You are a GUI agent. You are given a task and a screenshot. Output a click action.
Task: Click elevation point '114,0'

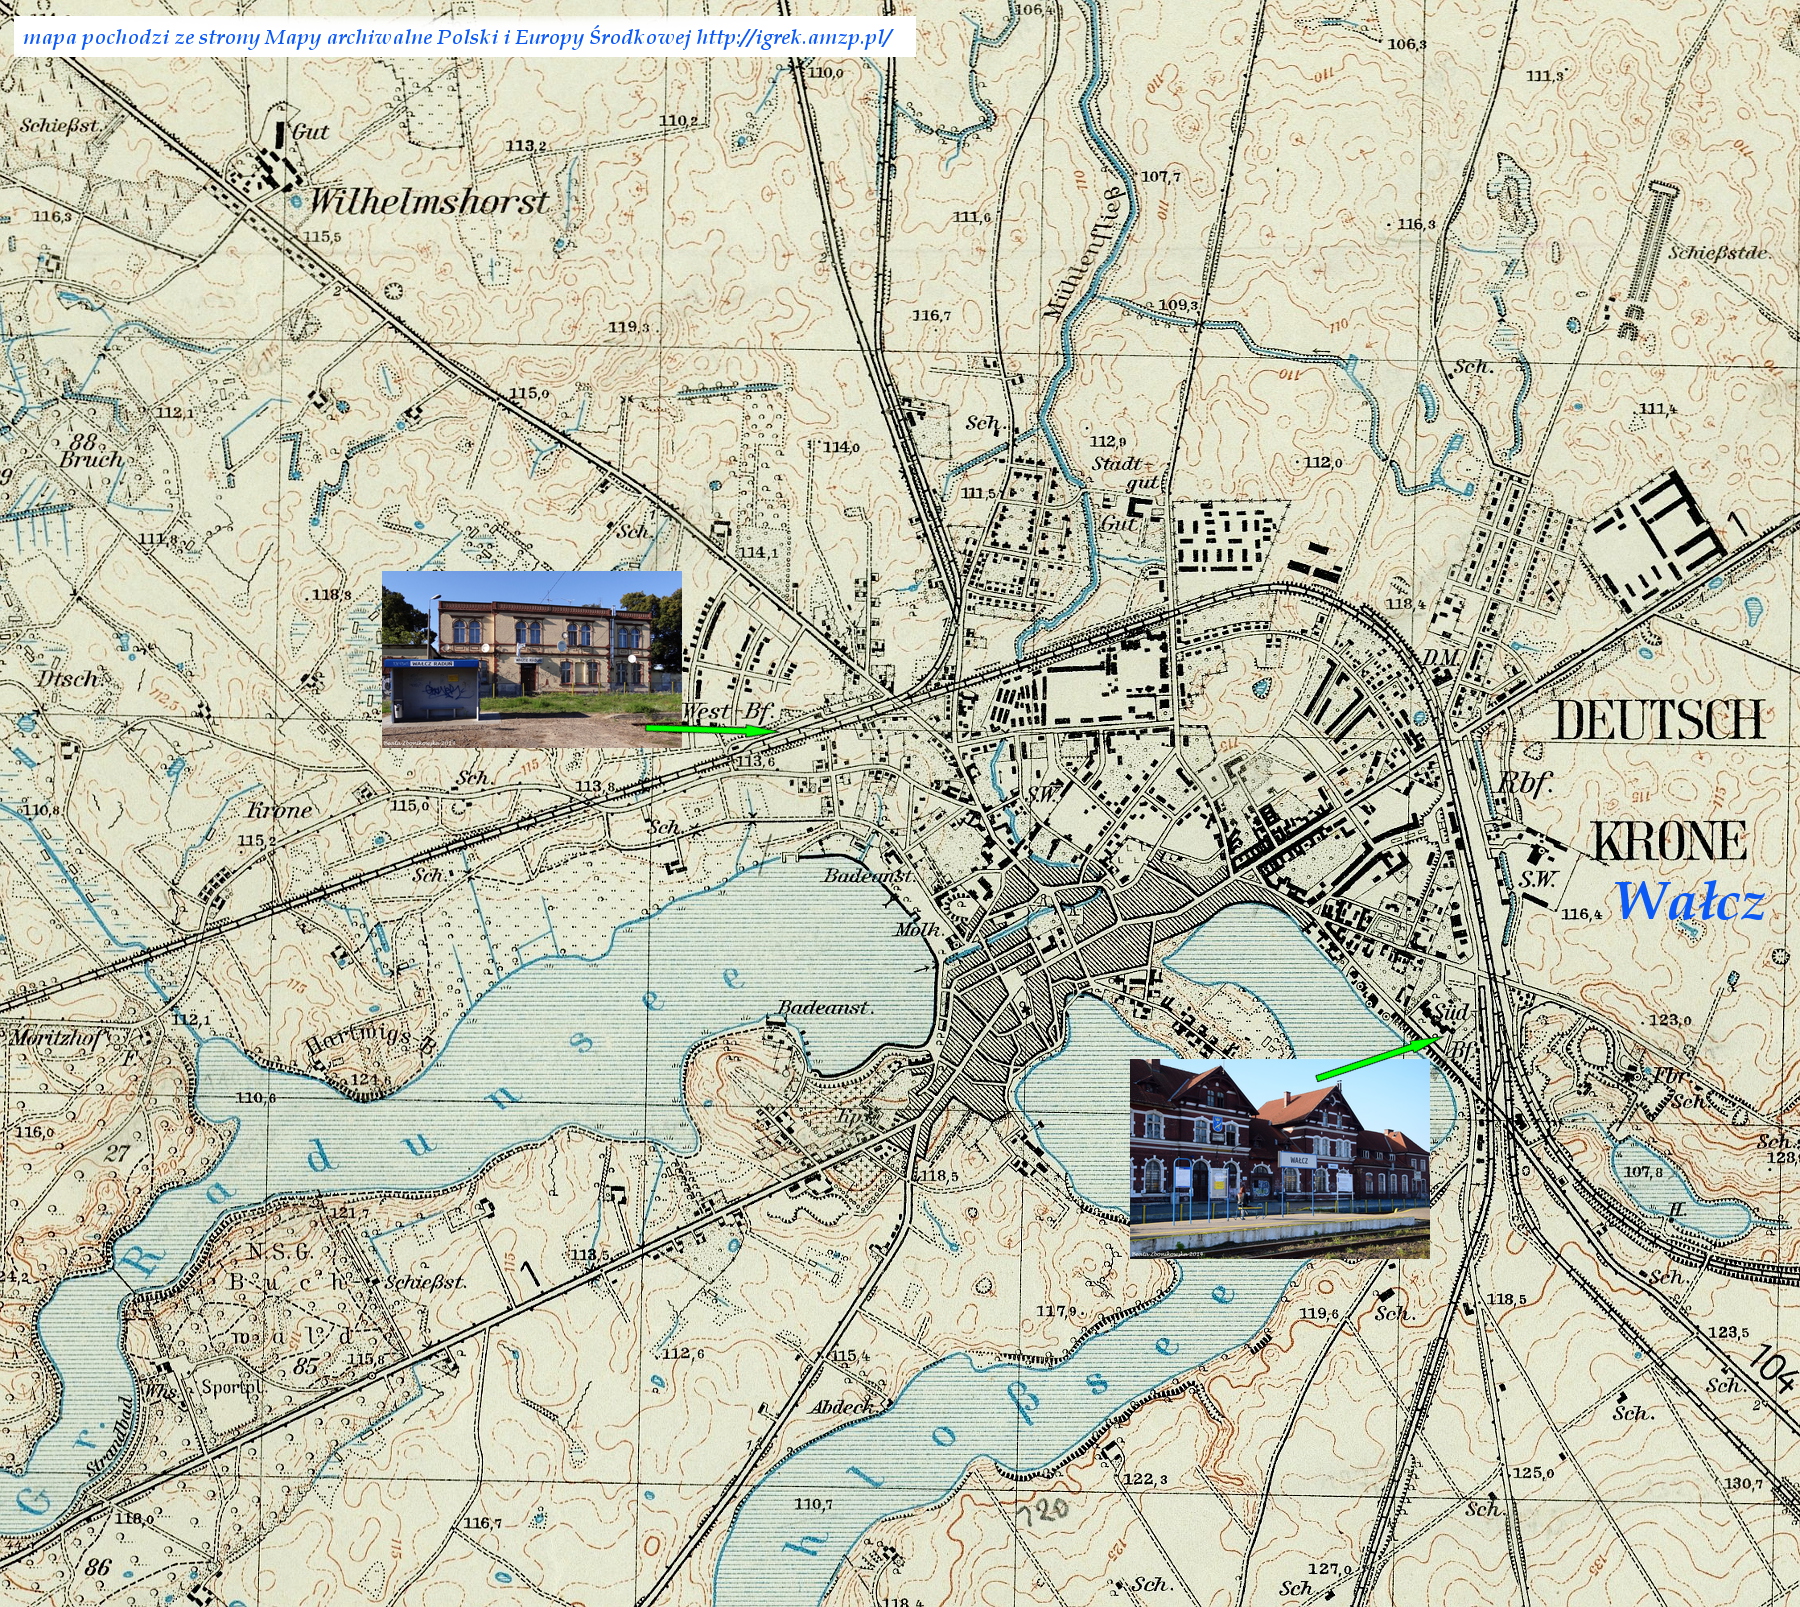(x=841, y=447)
